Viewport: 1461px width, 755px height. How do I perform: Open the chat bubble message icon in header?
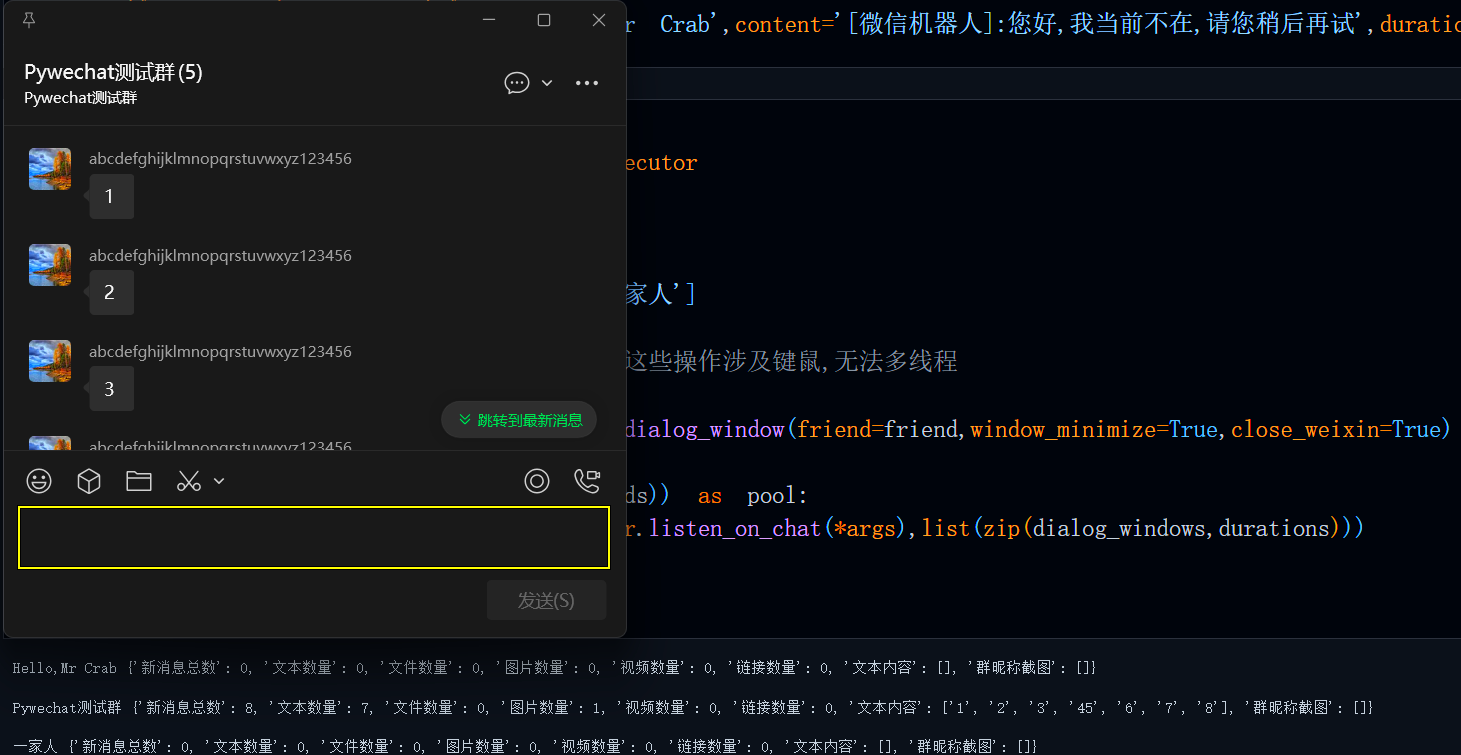(517, 83)
